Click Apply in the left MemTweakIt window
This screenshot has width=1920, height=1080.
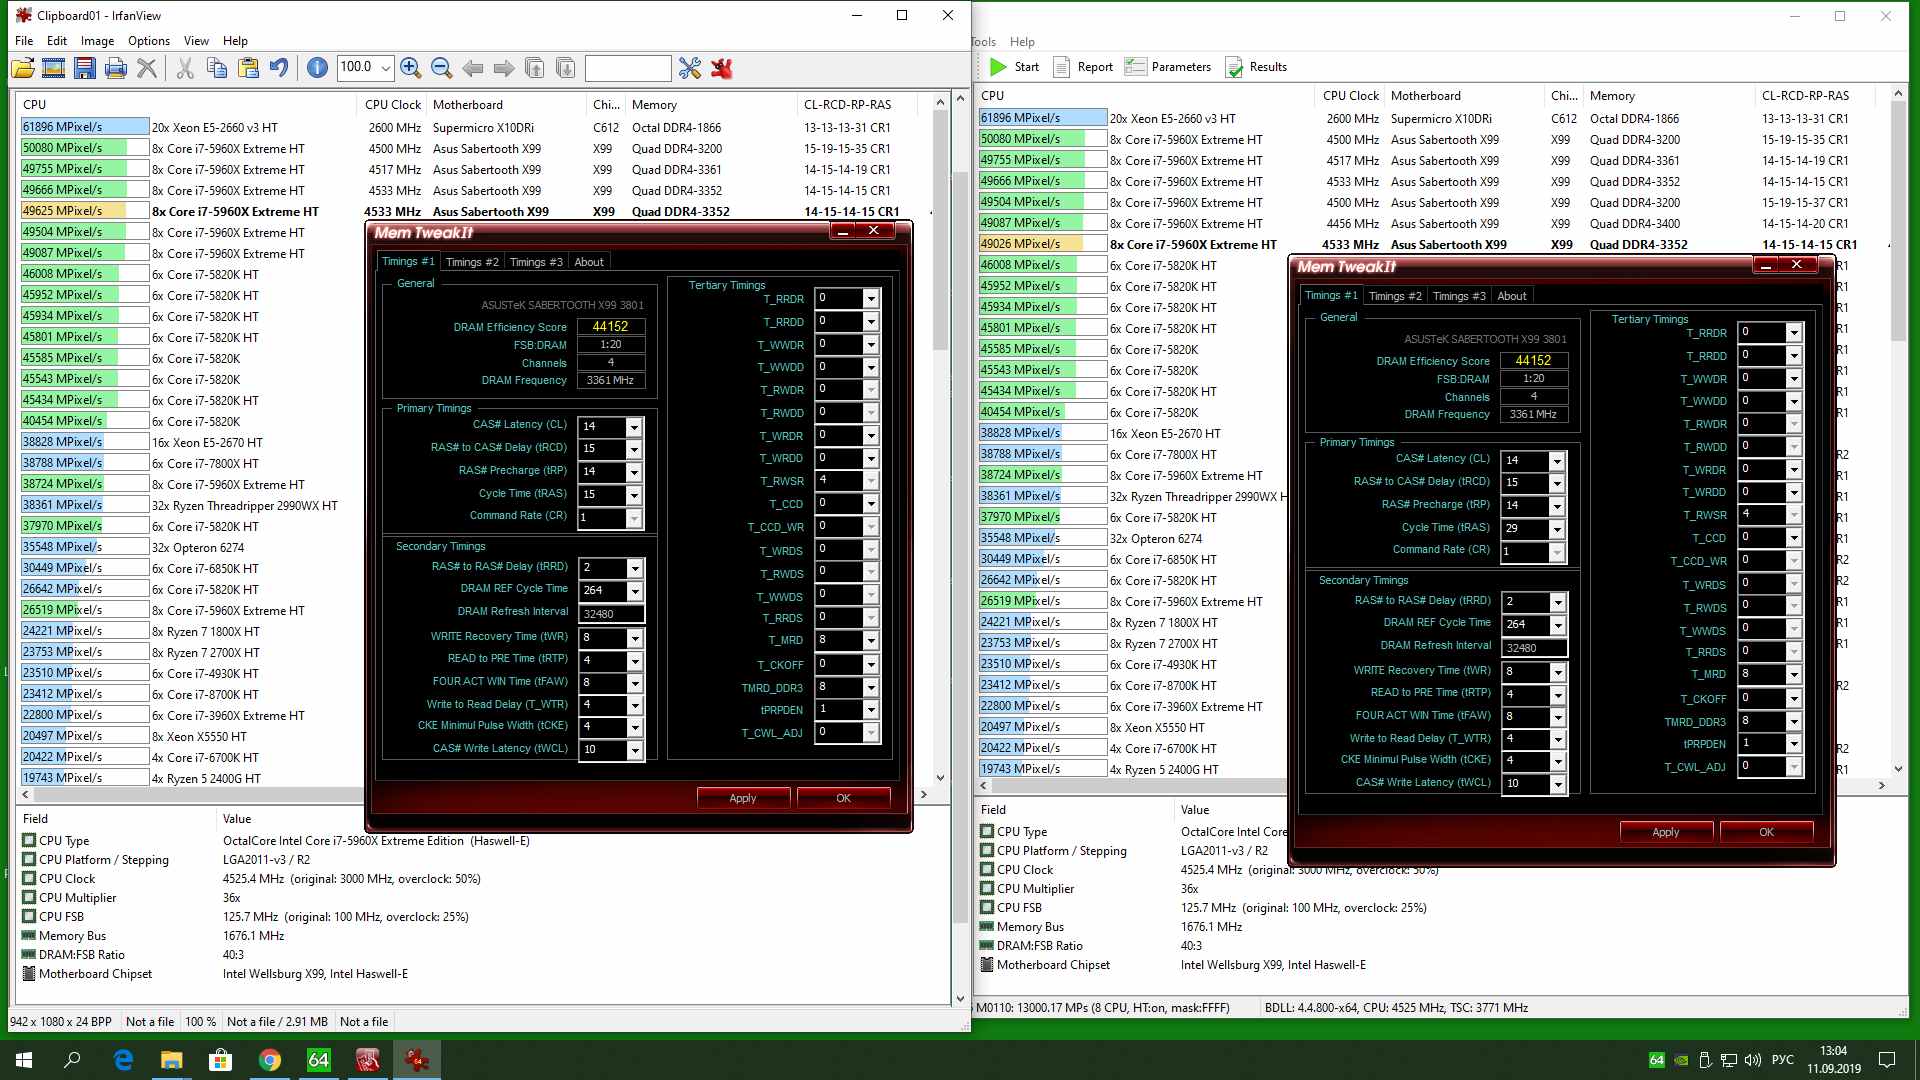point(743,798)
